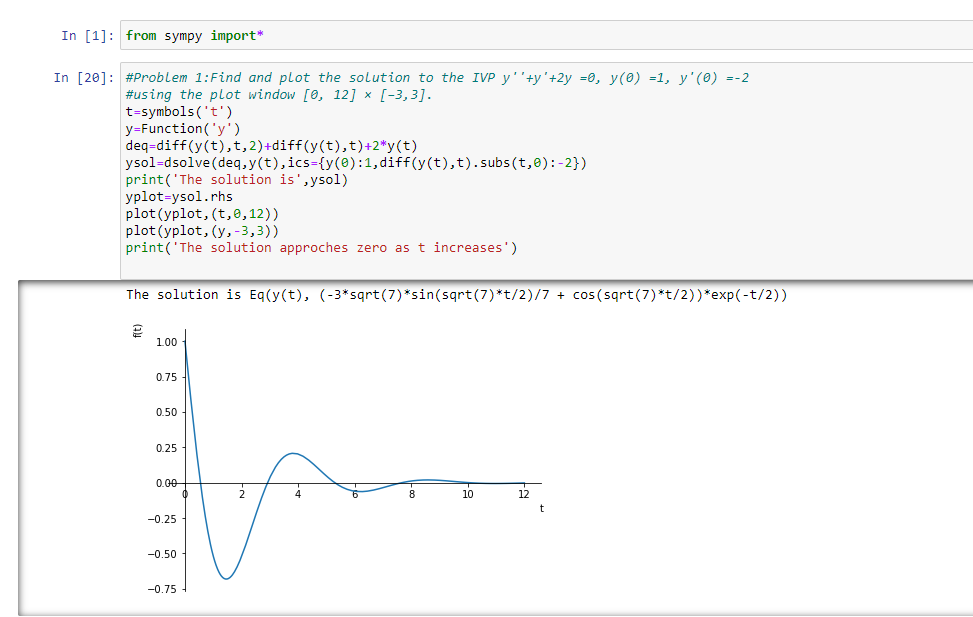Click the t axis label on plot
This screenshot has height=617, width=973.
tap(540, 507)
